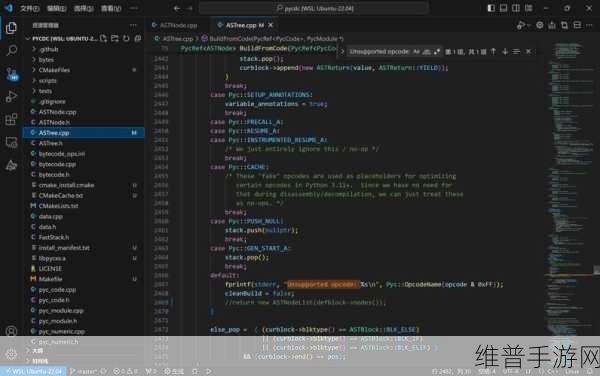600x376 pixels.
Task: Toggle the primary side bar layout button
Action: [491, 8]
